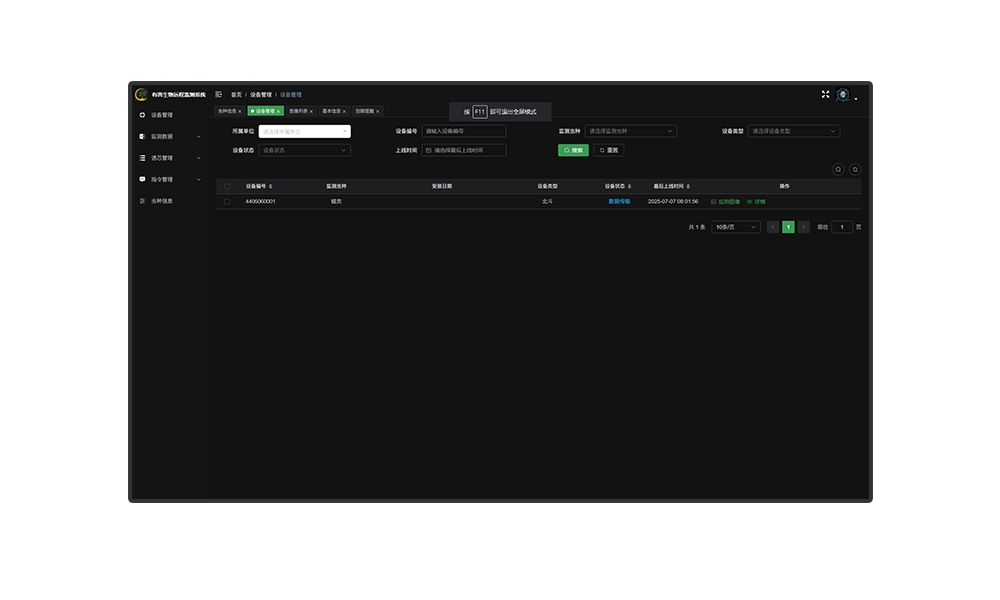The width and height of the screenshot is (1000, 600).
Task: Refresh table using the round refresh icon
Action: point(855,170)
